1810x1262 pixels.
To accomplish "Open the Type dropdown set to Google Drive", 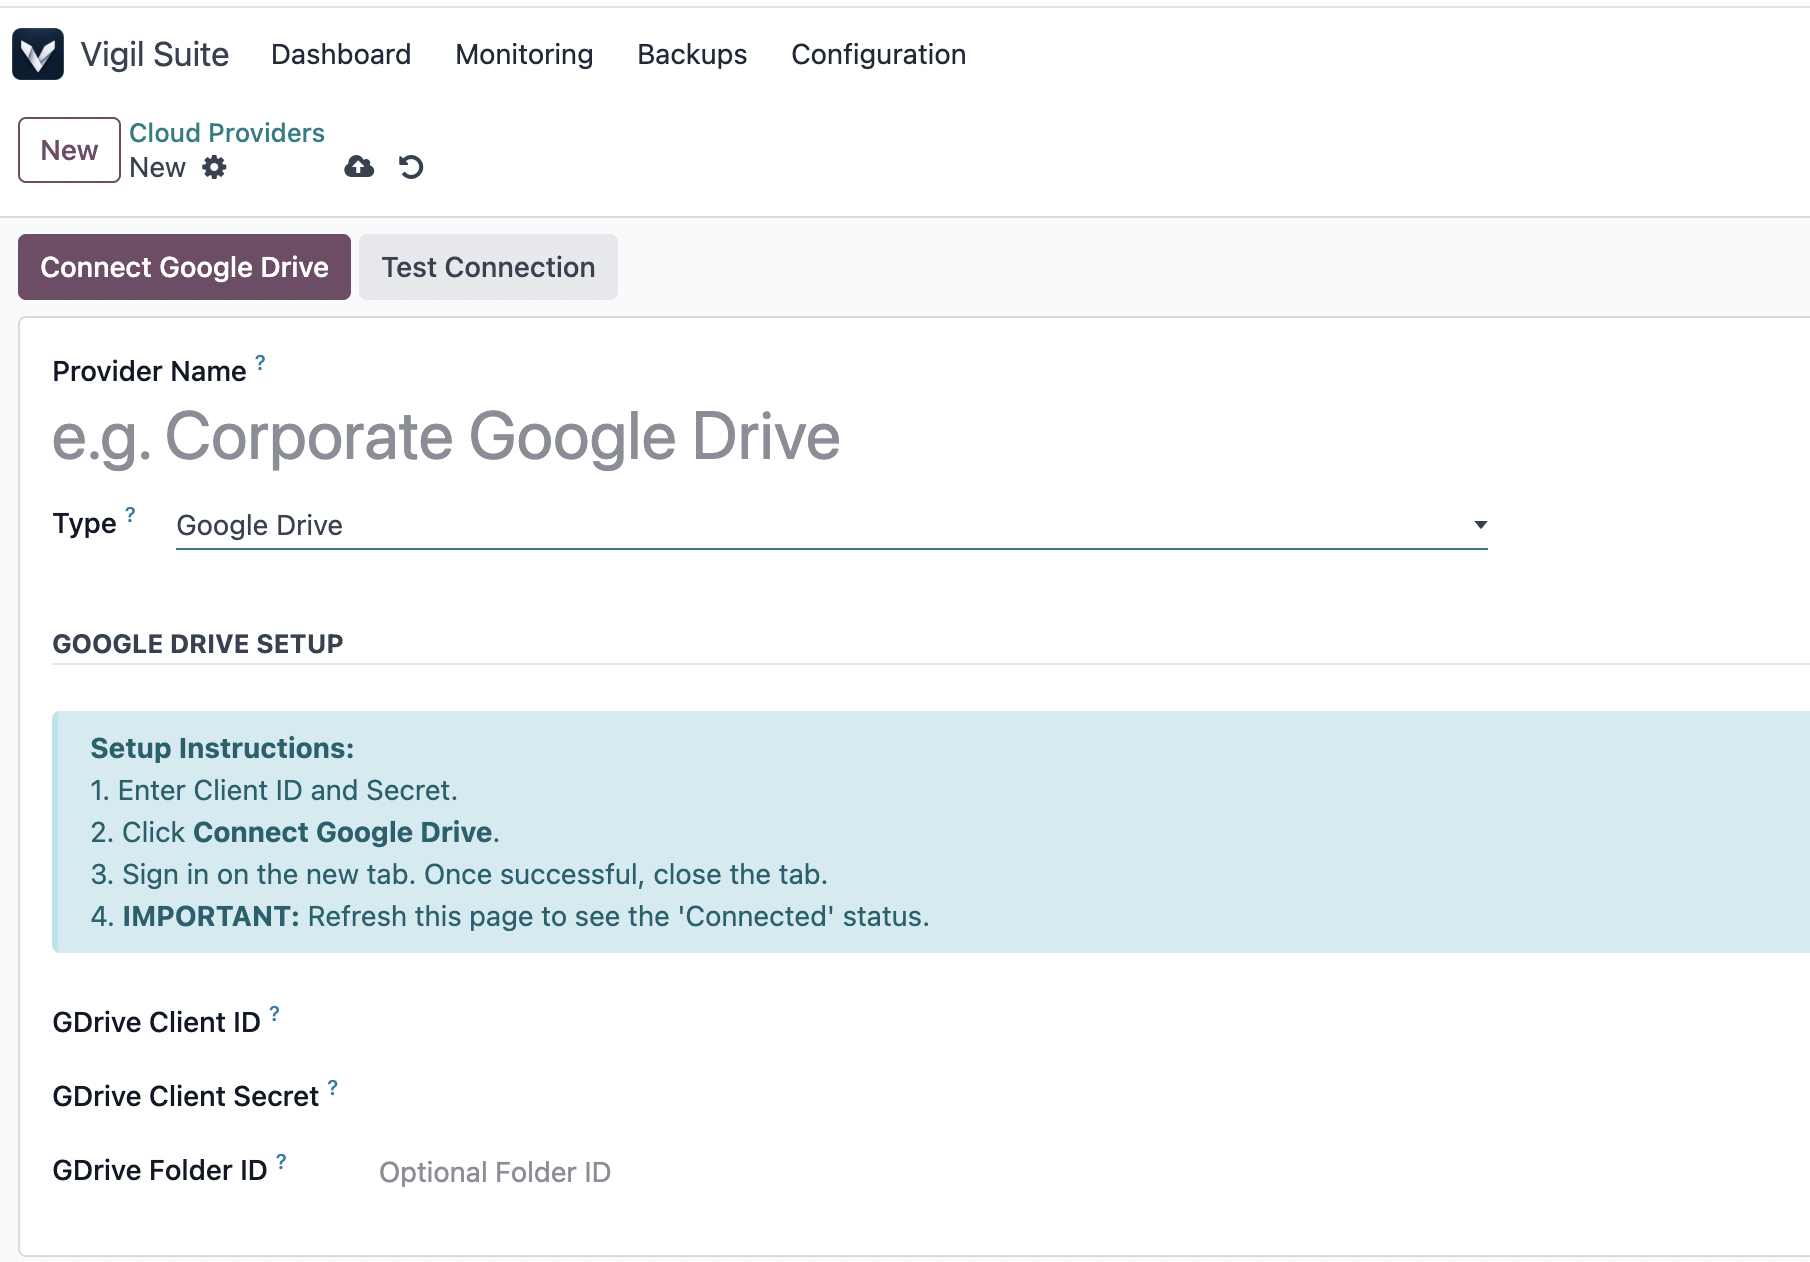I will pos(832,525).
